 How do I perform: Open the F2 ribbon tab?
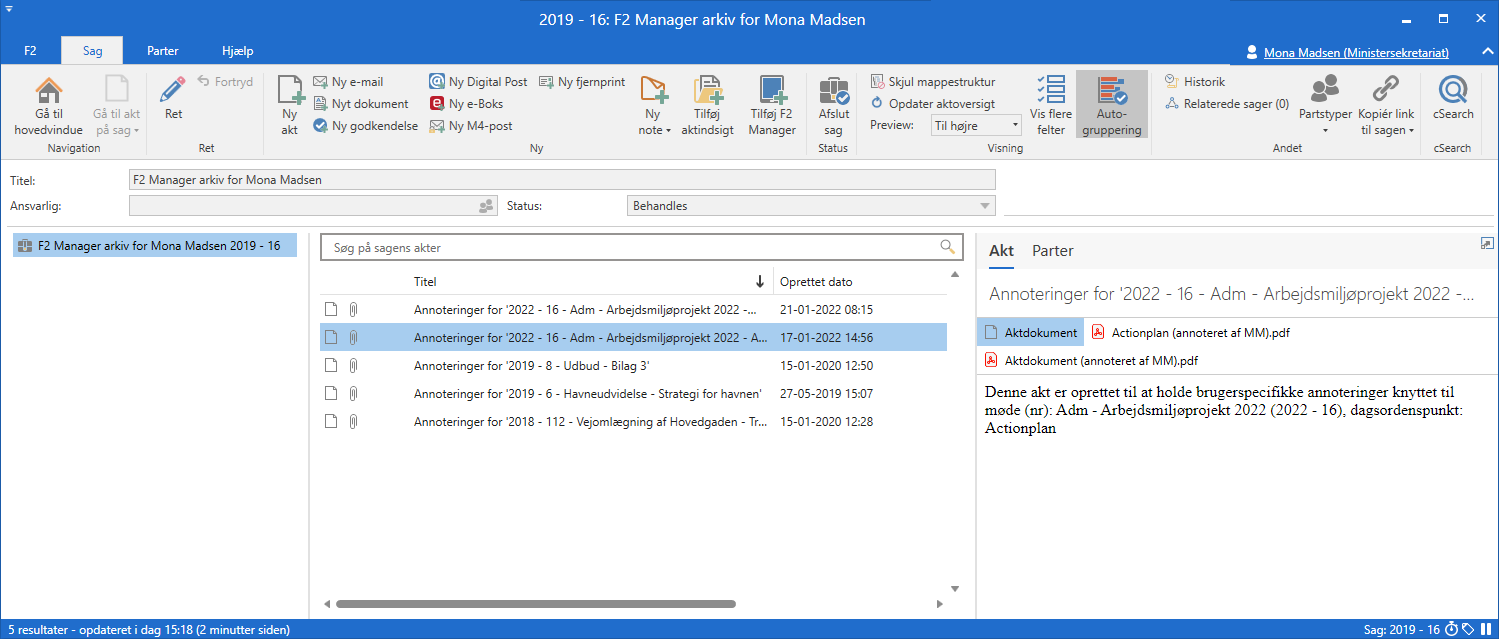30,51
